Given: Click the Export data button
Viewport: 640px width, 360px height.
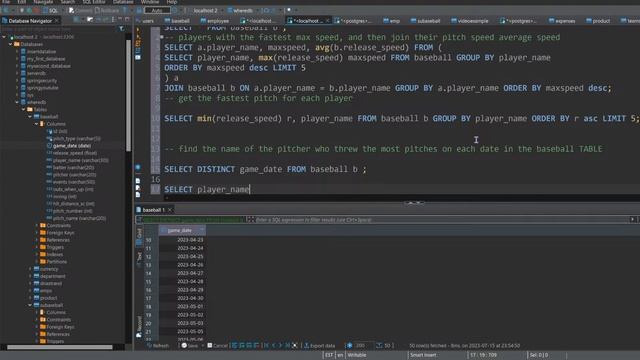Looking at the screenshot, I should pyautogui.click(x=320, y=345).
